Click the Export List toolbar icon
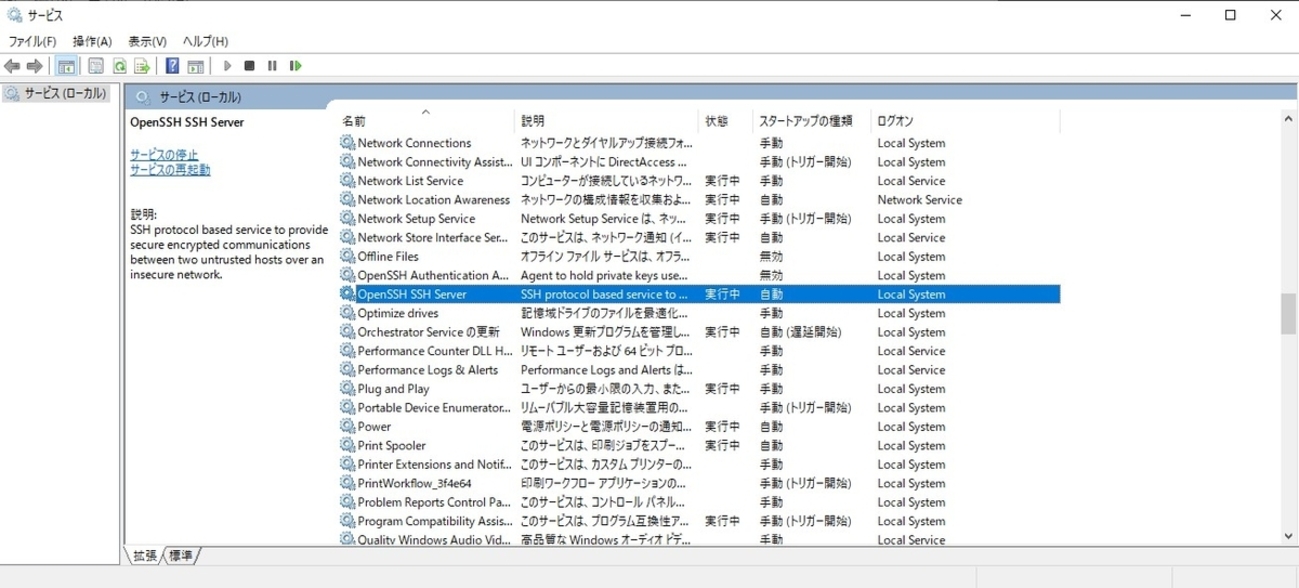The width and height of the screenshot is (1299, 588). pyautogui.click(x=142, y=66)
